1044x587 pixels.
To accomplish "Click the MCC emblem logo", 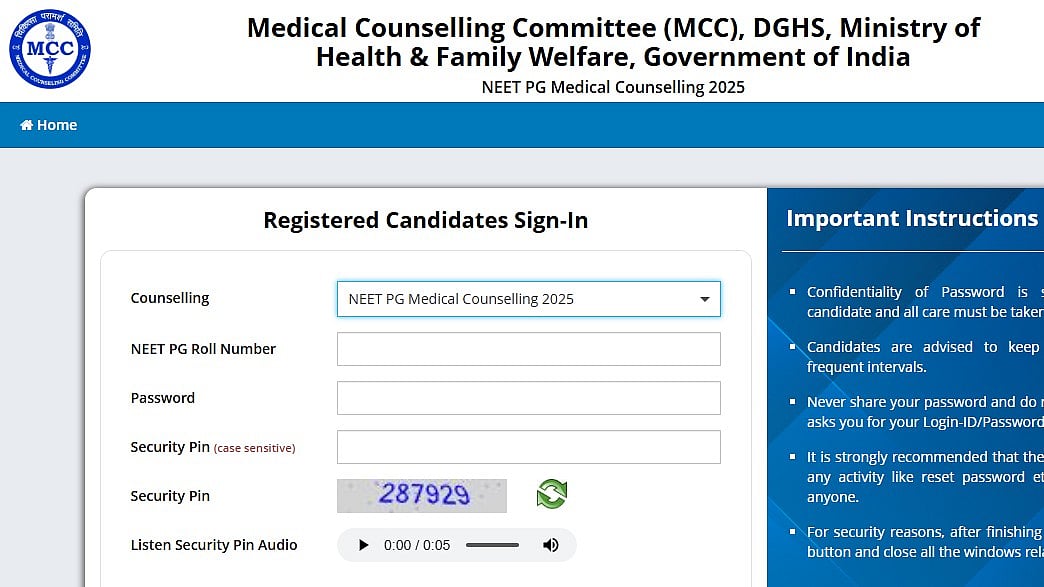I will pyautogui.click(x=49, y=49).
